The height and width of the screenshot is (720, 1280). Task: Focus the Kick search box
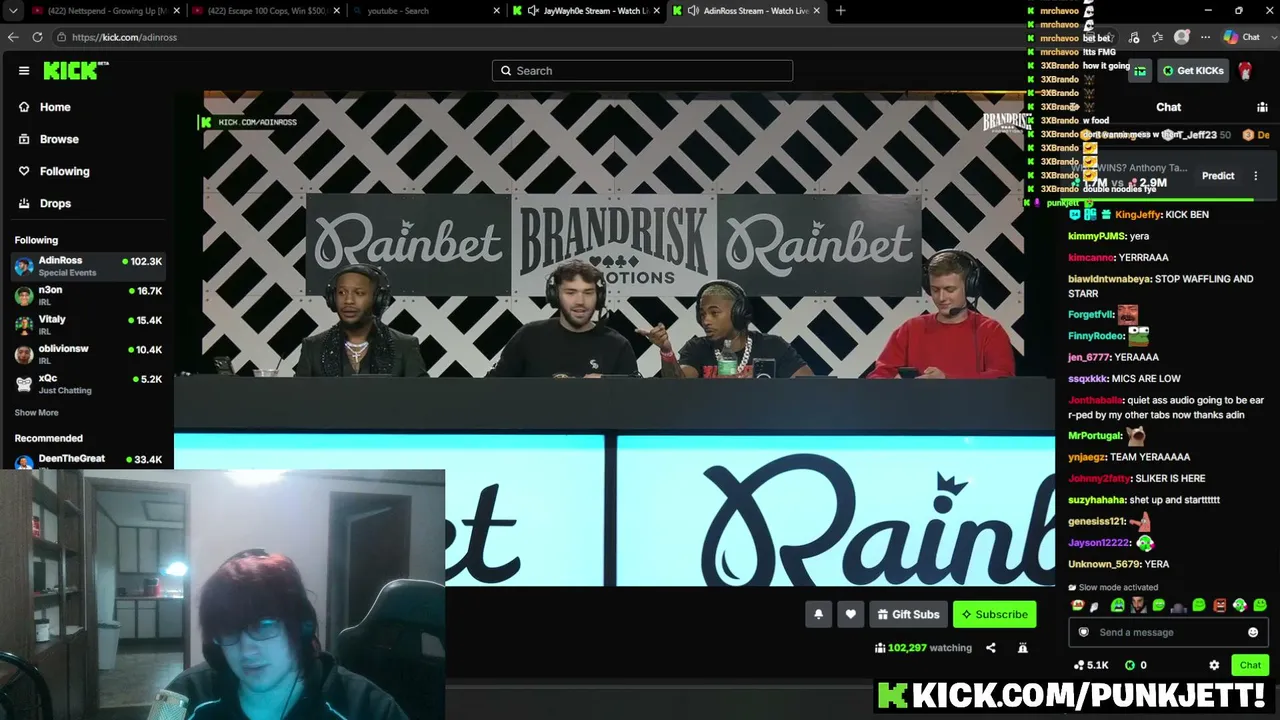point(642,71)
